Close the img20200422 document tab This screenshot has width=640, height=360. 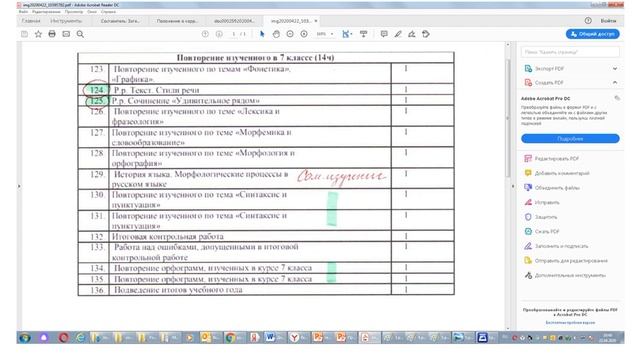click(x=316, y=21)
